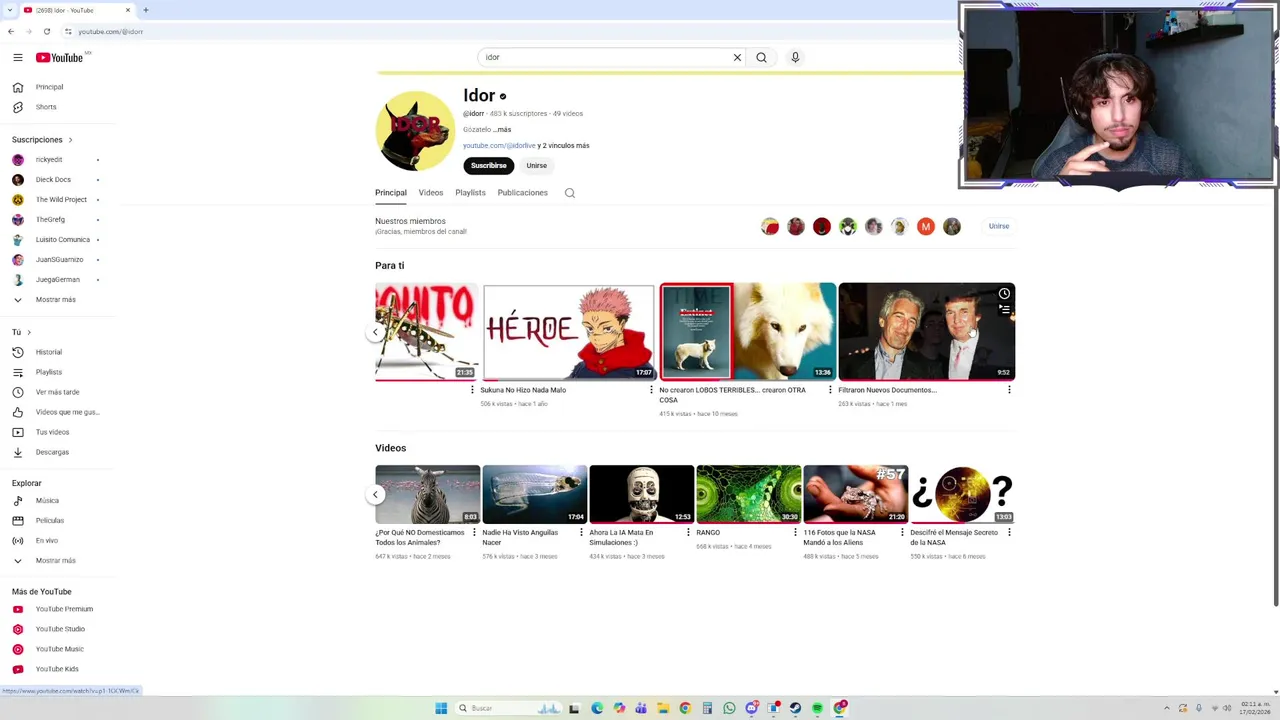Open options menu for Sukuna video

pyautogui.click(x=651, y=390)
